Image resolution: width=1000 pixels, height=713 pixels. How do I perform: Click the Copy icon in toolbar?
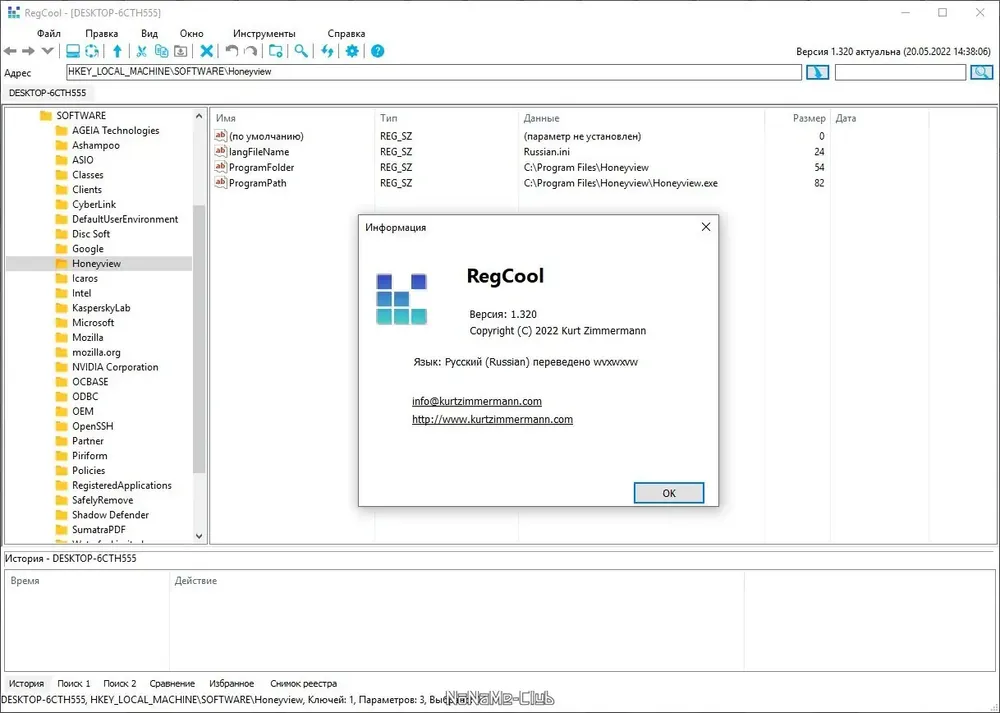[161, 51]
